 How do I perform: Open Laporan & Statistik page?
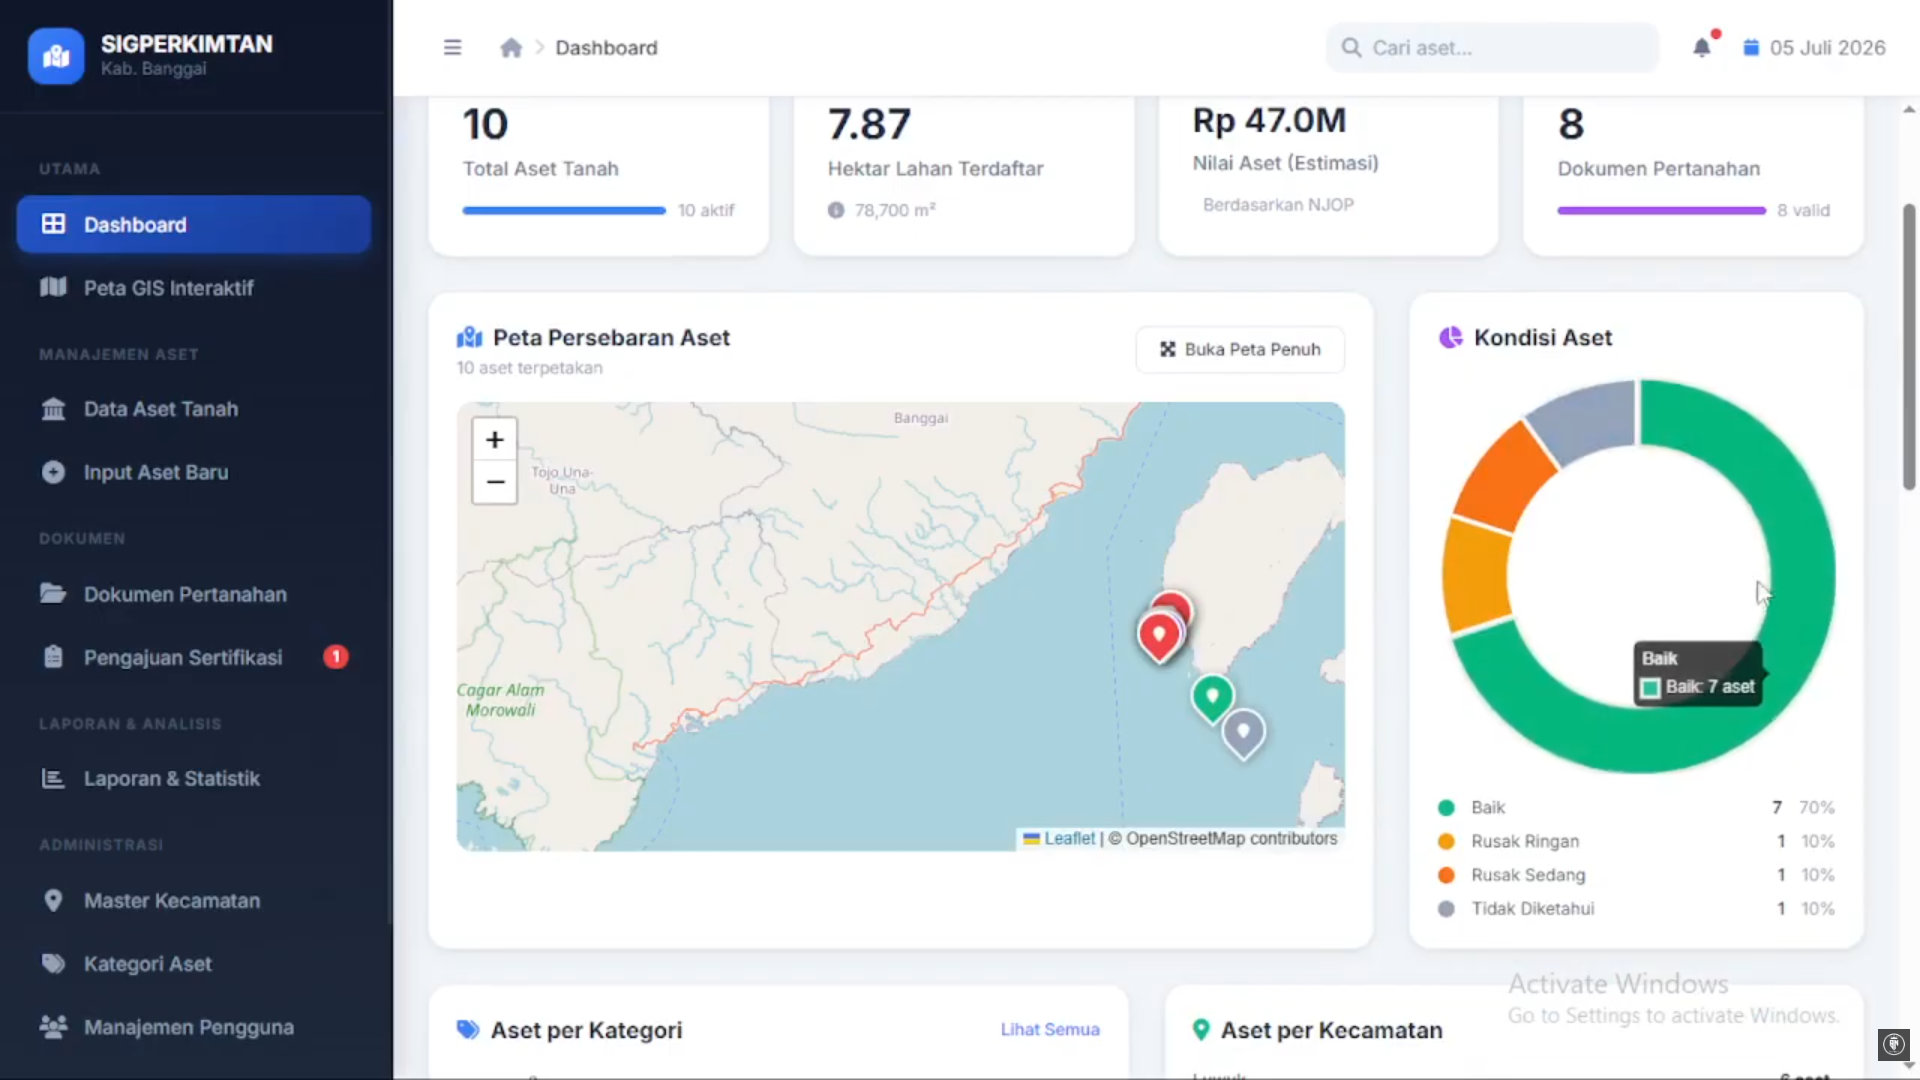[194, 778]
